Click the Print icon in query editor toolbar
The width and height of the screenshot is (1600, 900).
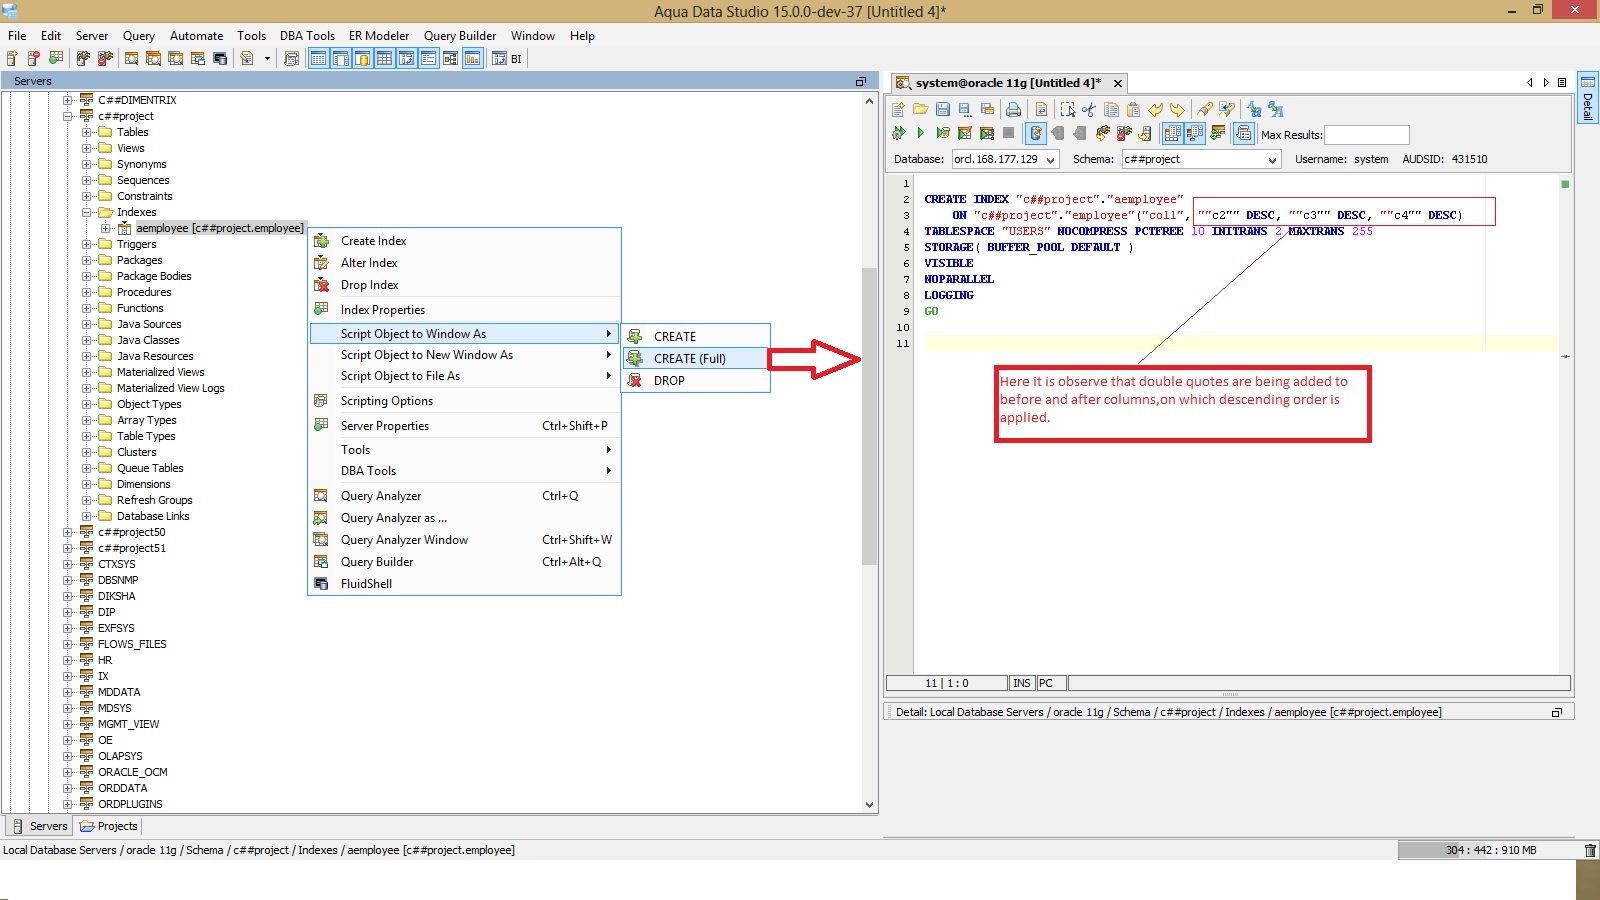(x=1013, y=110)
